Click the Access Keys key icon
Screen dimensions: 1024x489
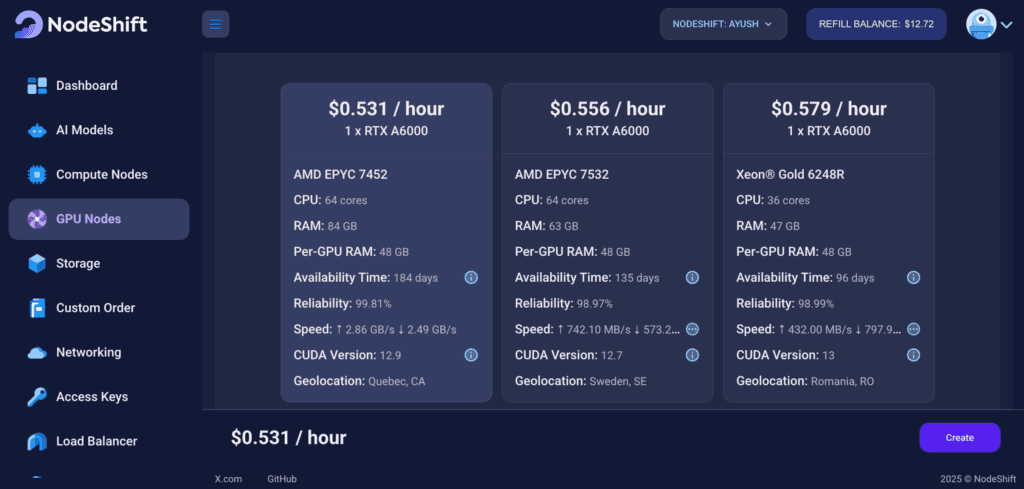point(37,397)
